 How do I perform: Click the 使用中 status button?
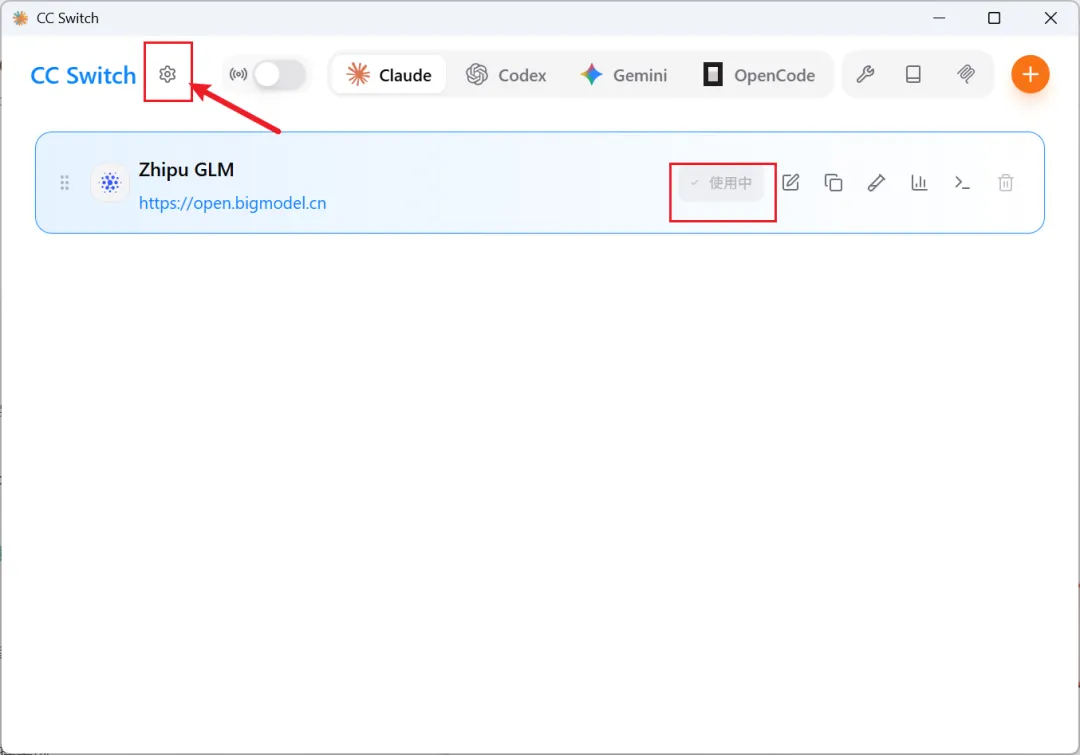point(721,183)
